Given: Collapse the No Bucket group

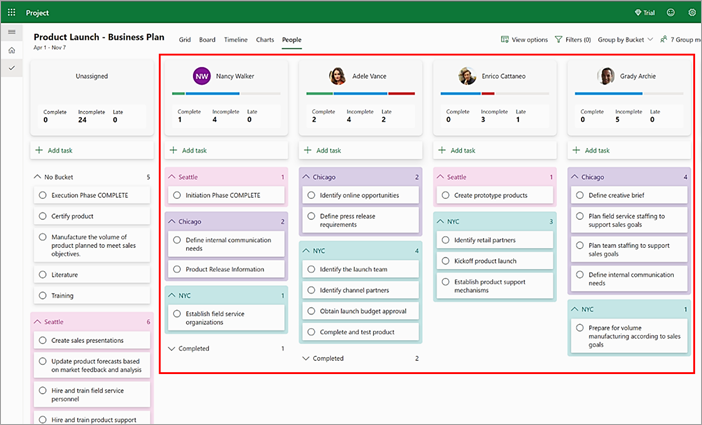Looking at the screenshot, I should coord(37,177).
